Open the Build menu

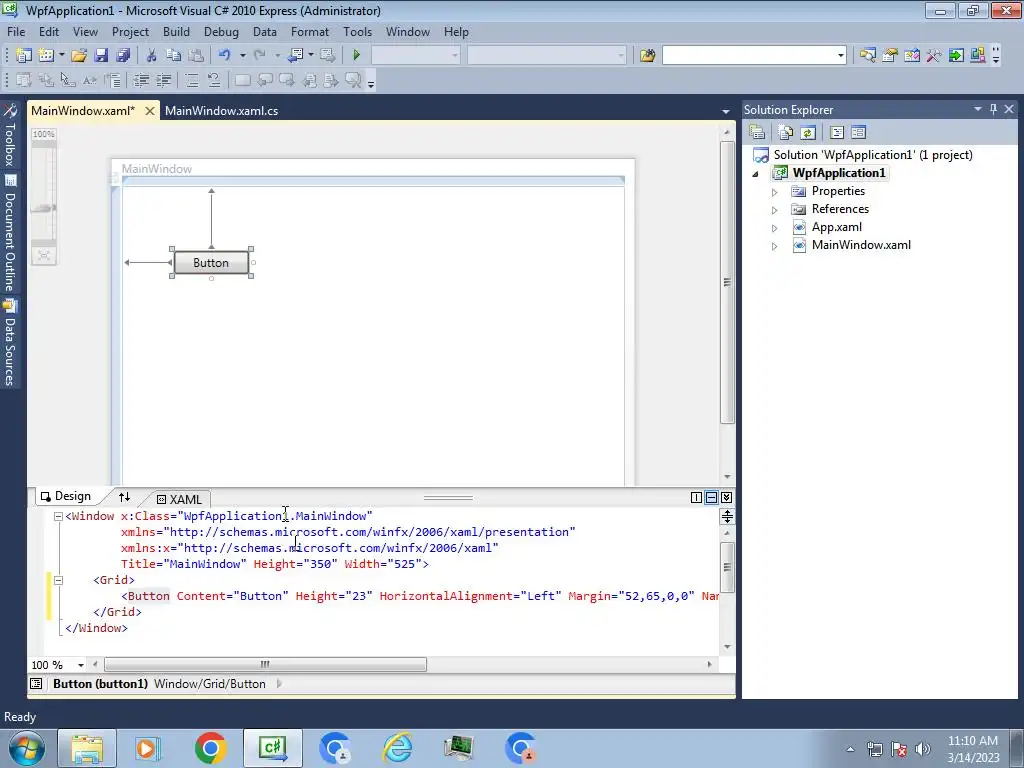pyautogui.click(x=176, y=31)
